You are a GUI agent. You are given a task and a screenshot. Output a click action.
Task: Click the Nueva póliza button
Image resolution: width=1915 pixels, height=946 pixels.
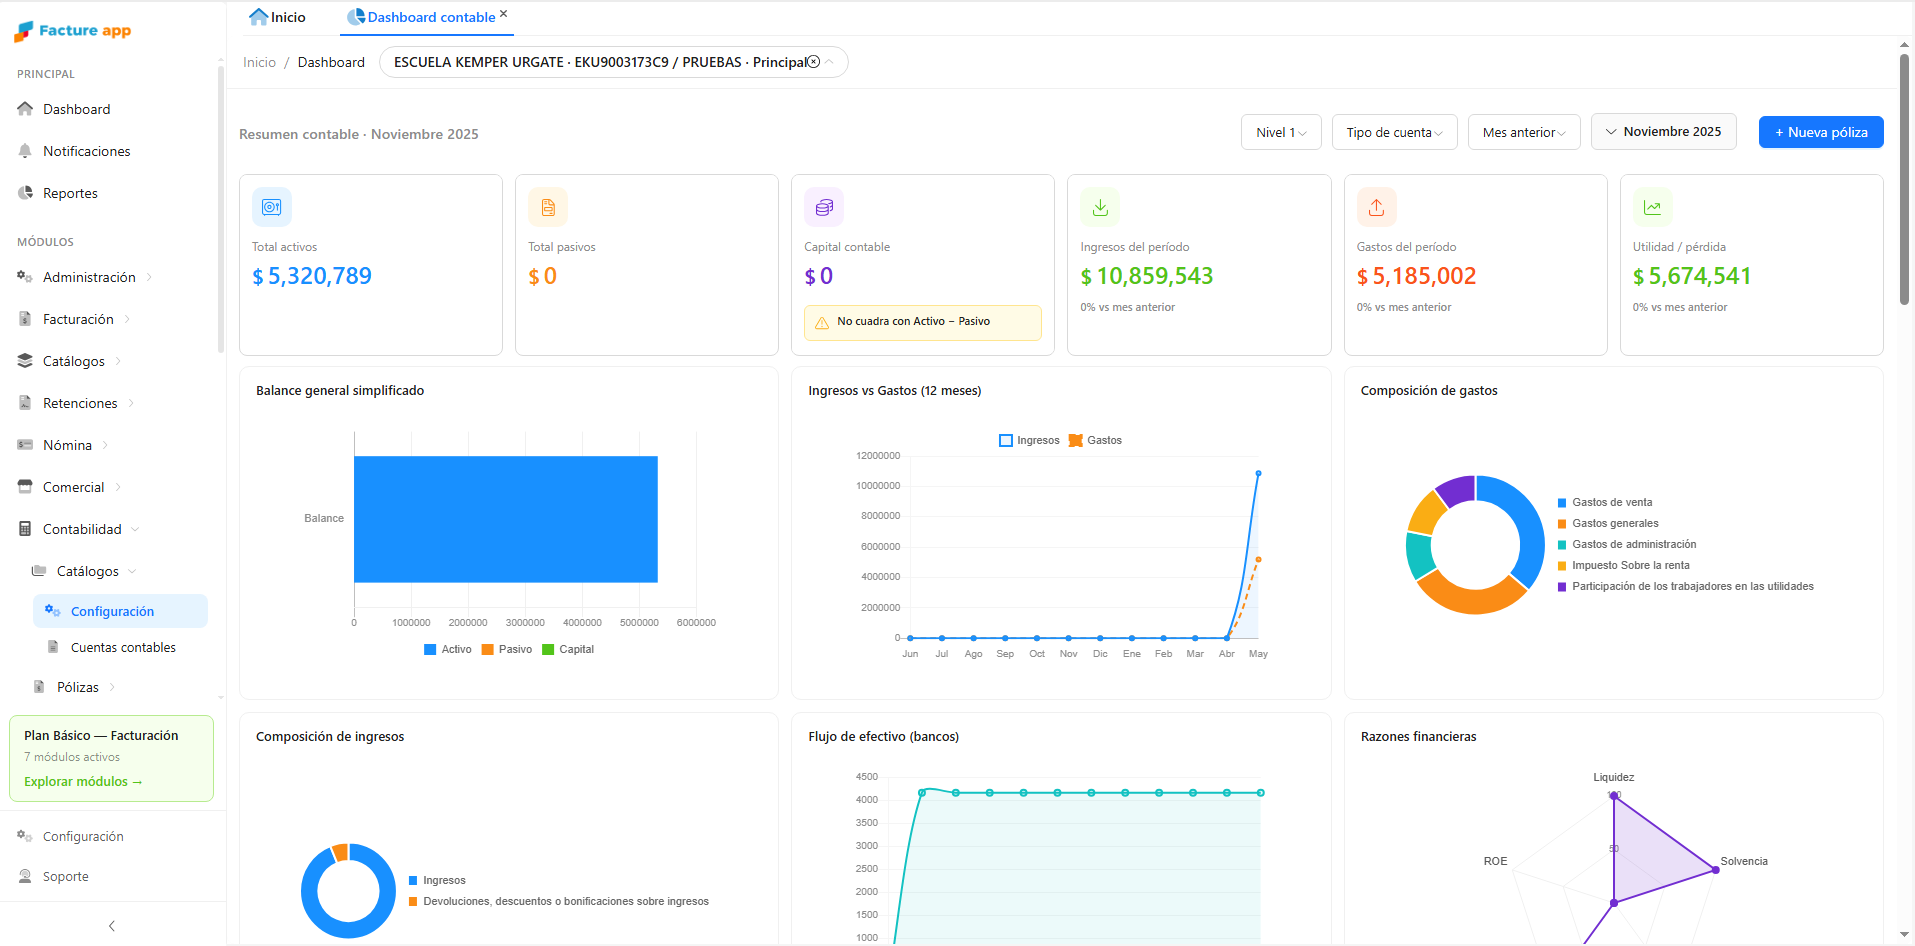click(1821, 132)
